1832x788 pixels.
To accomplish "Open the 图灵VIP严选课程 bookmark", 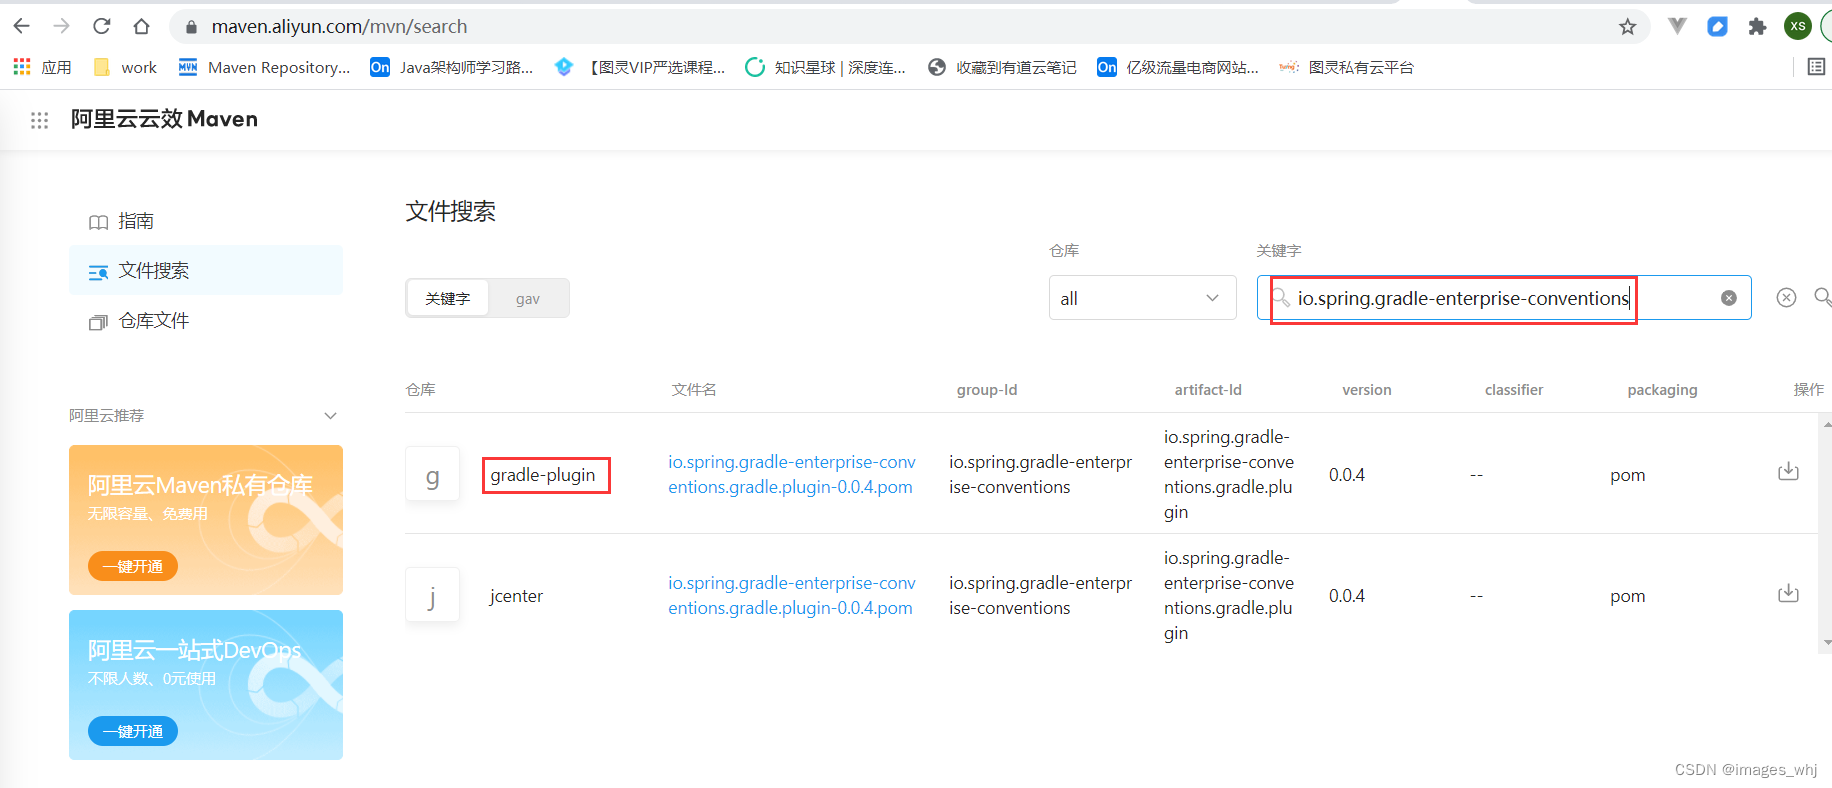I will click(x=640, y=67).
